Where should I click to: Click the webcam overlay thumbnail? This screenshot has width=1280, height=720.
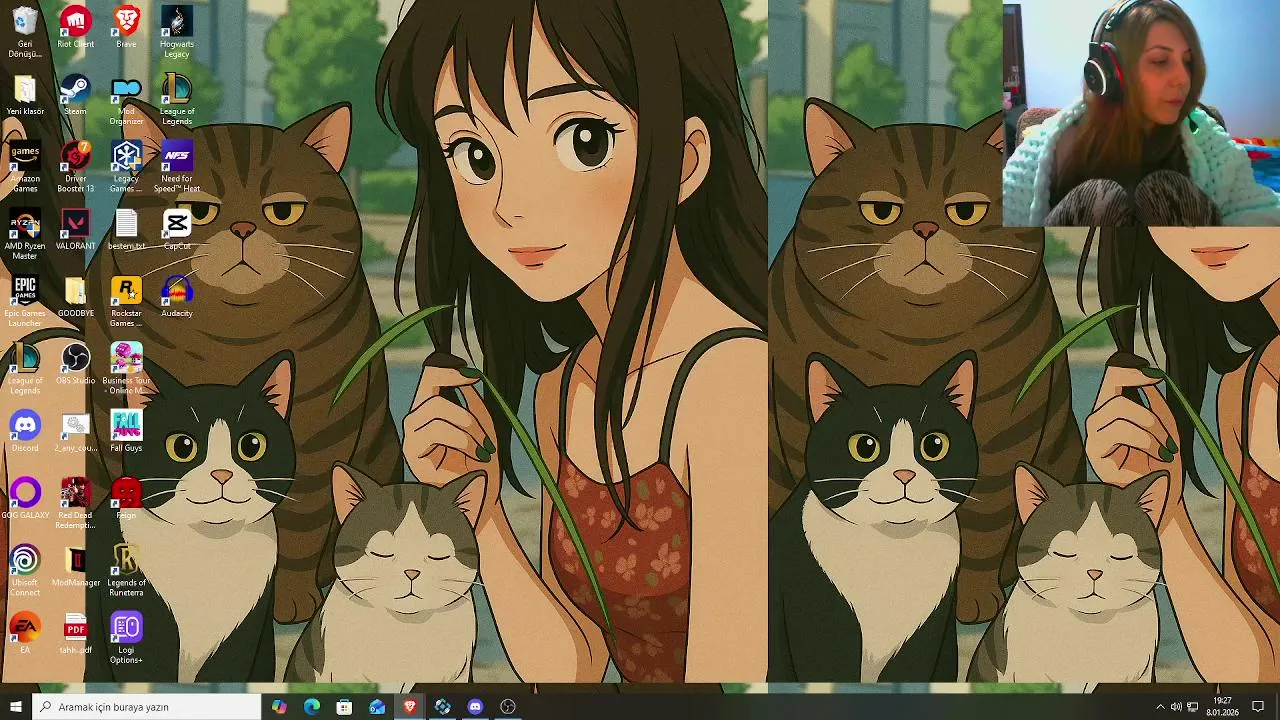[1141, 113]
